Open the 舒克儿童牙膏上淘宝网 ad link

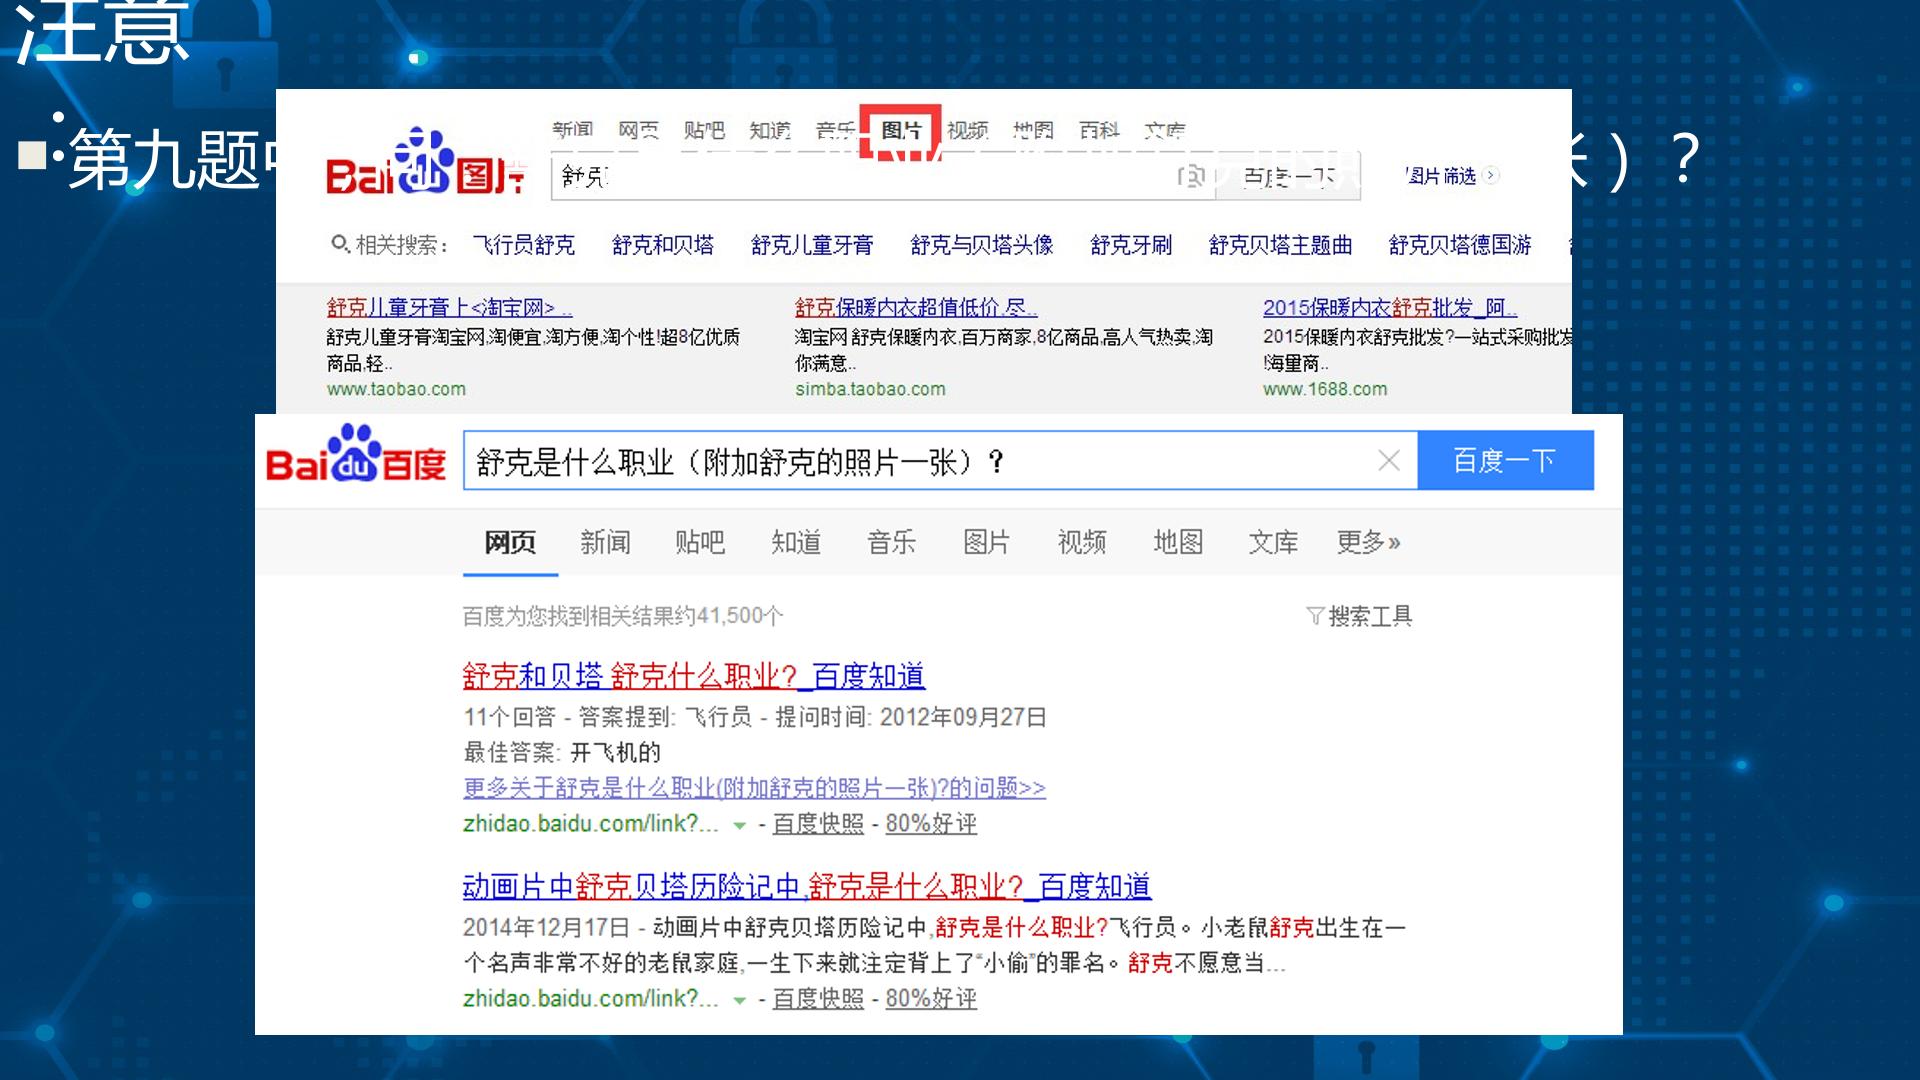point(449,308)
